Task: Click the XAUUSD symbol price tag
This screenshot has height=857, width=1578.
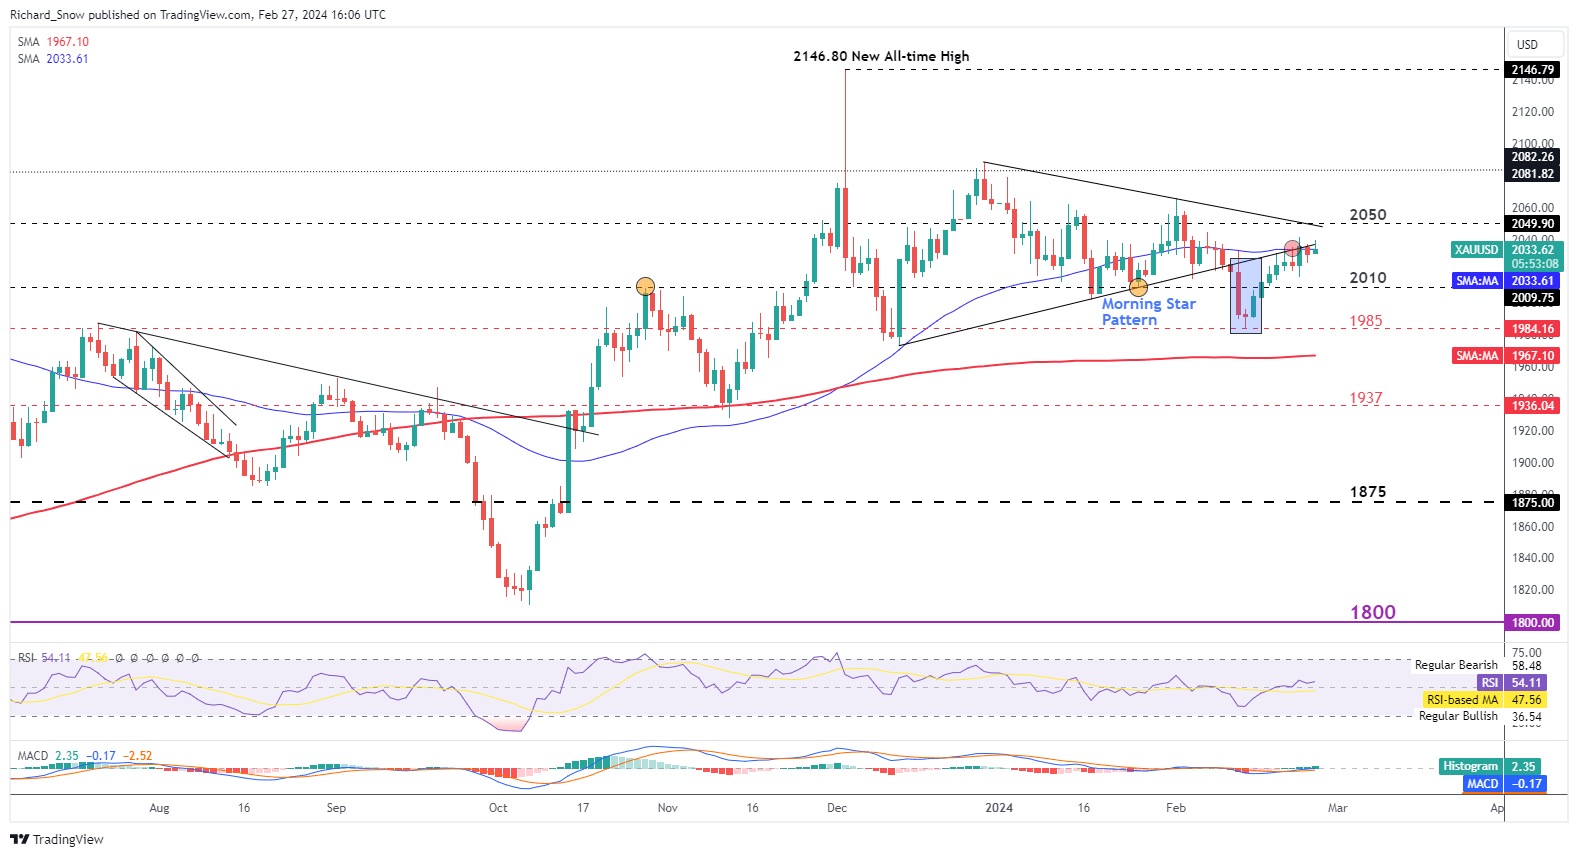Action: point(1476,250)
